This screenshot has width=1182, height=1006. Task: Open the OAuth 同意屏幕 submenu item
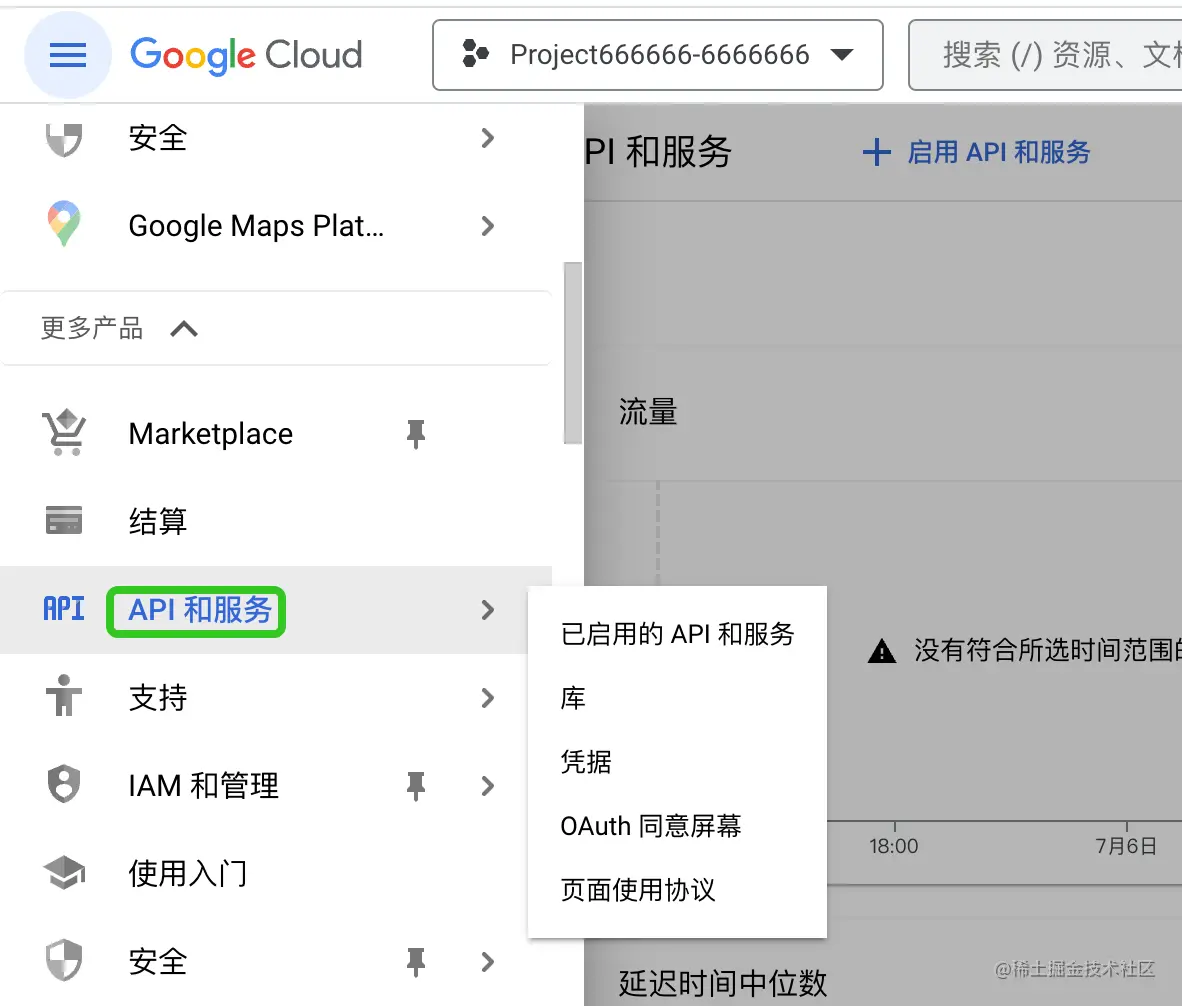coord(678,826)
